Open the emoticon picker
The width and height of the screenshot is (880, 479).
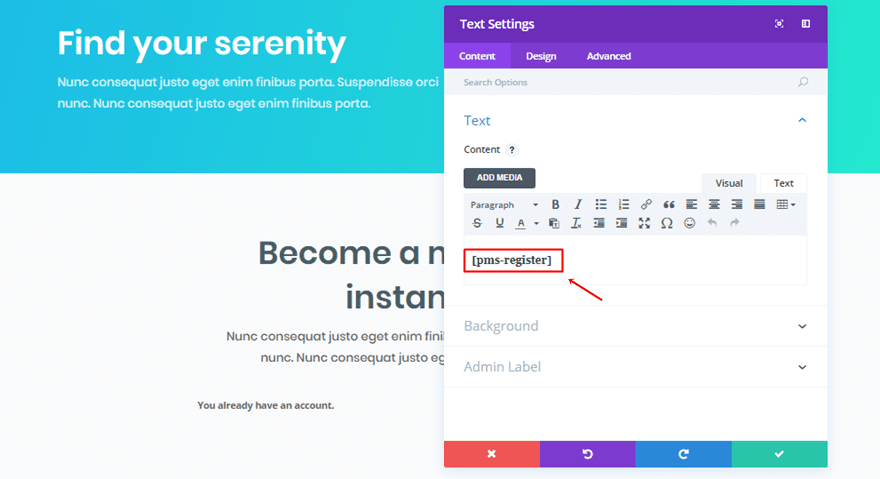click(x=689, y=223)
